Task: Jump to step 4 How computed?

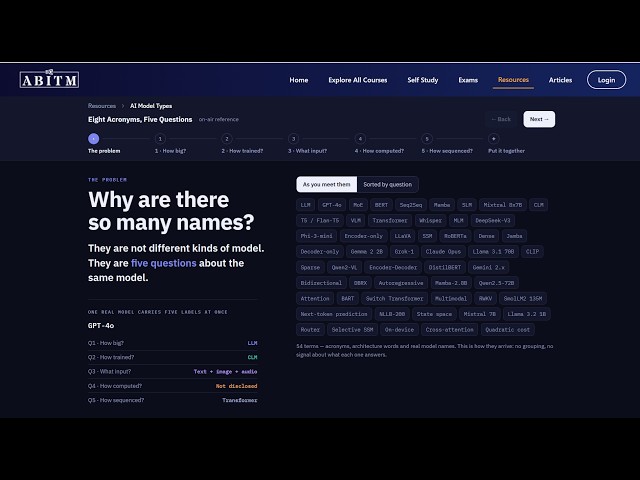Action: click(360, 139)
